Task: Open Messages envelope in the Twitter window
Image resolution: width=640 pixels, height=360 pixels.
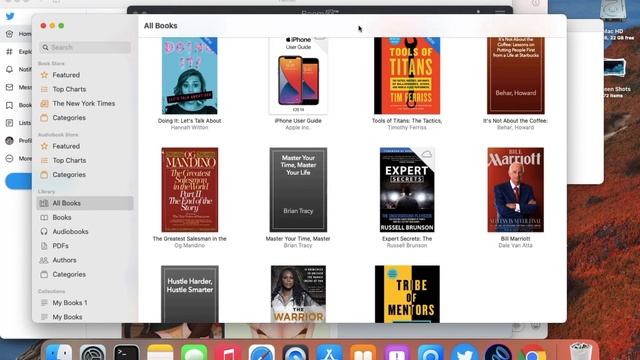Action: click(18, 87)
